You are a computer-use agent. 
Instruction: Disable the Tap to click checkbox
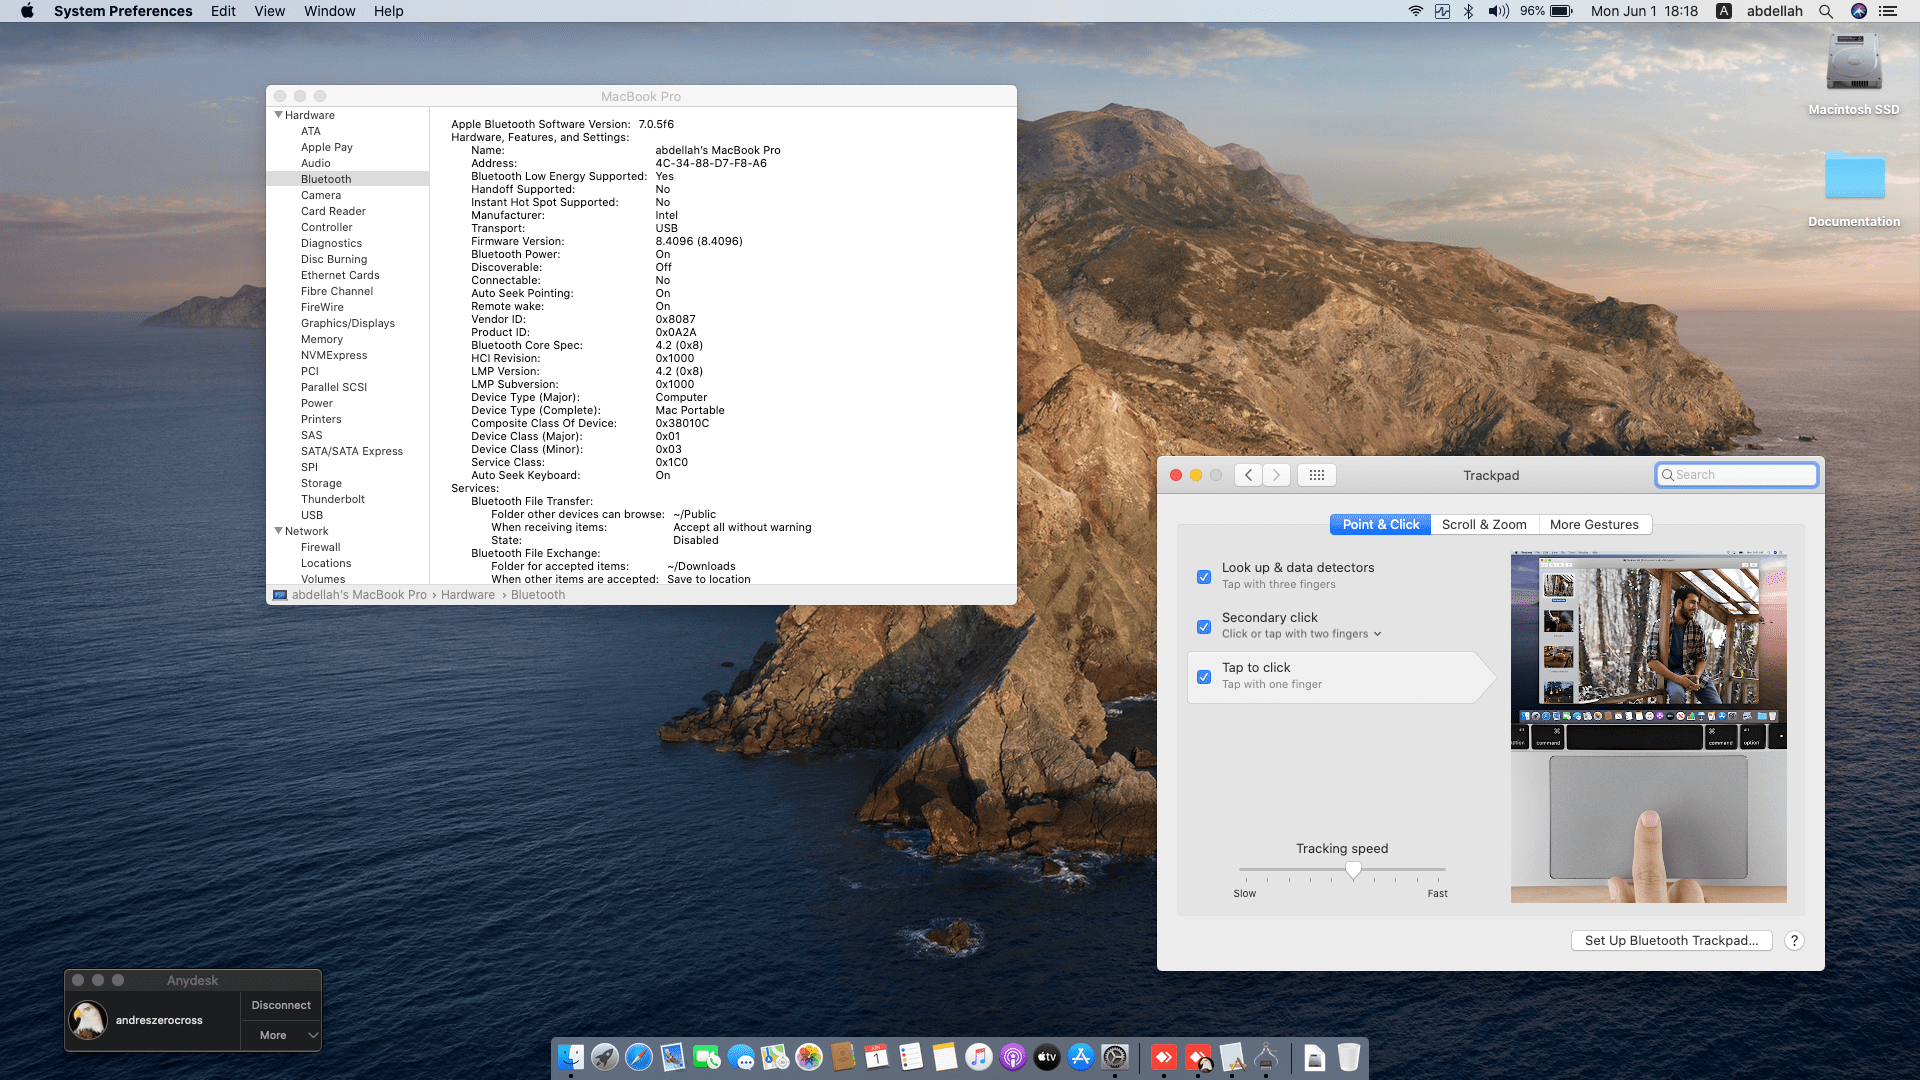tap(1204, 677)
